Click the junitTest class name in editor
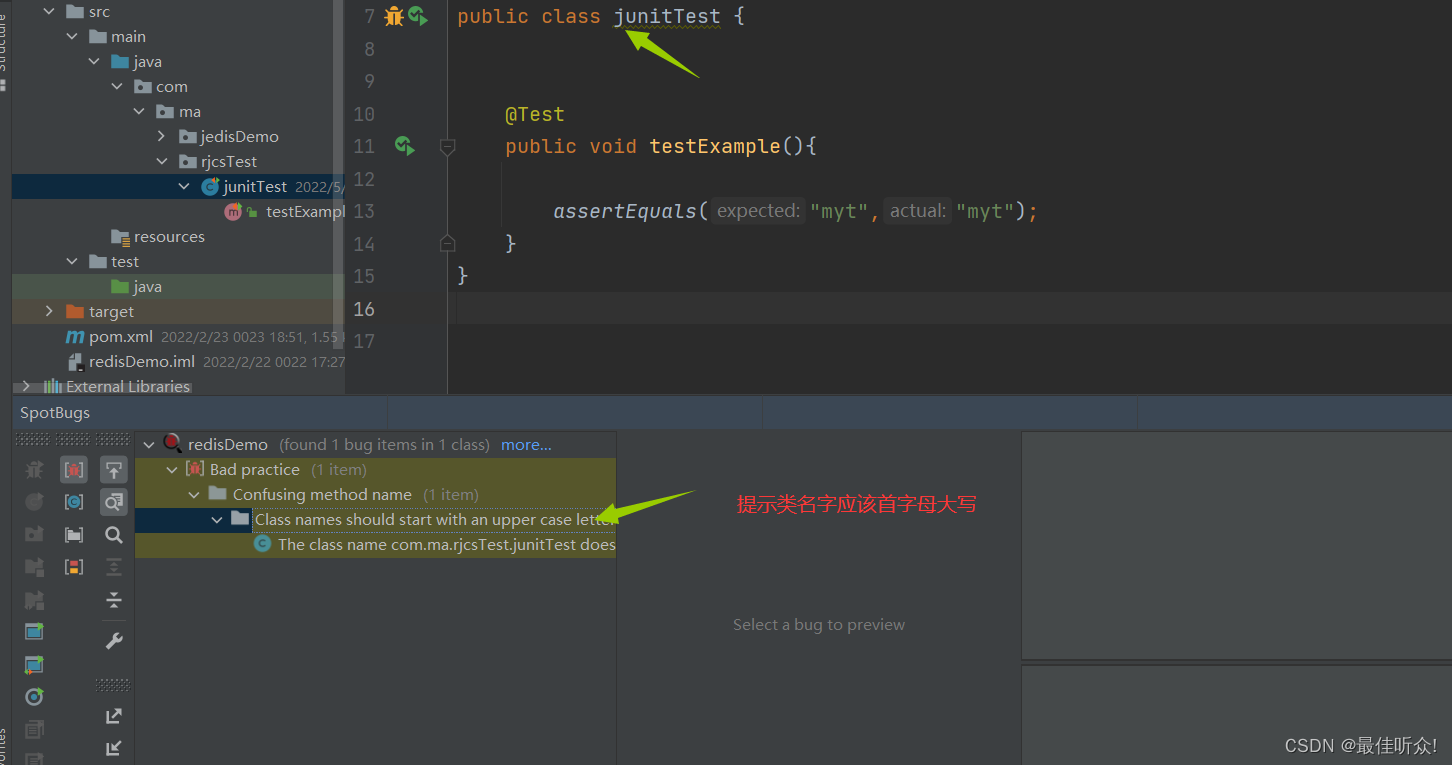Viewport: 1452px width, 765px height. tap(667, 16)
